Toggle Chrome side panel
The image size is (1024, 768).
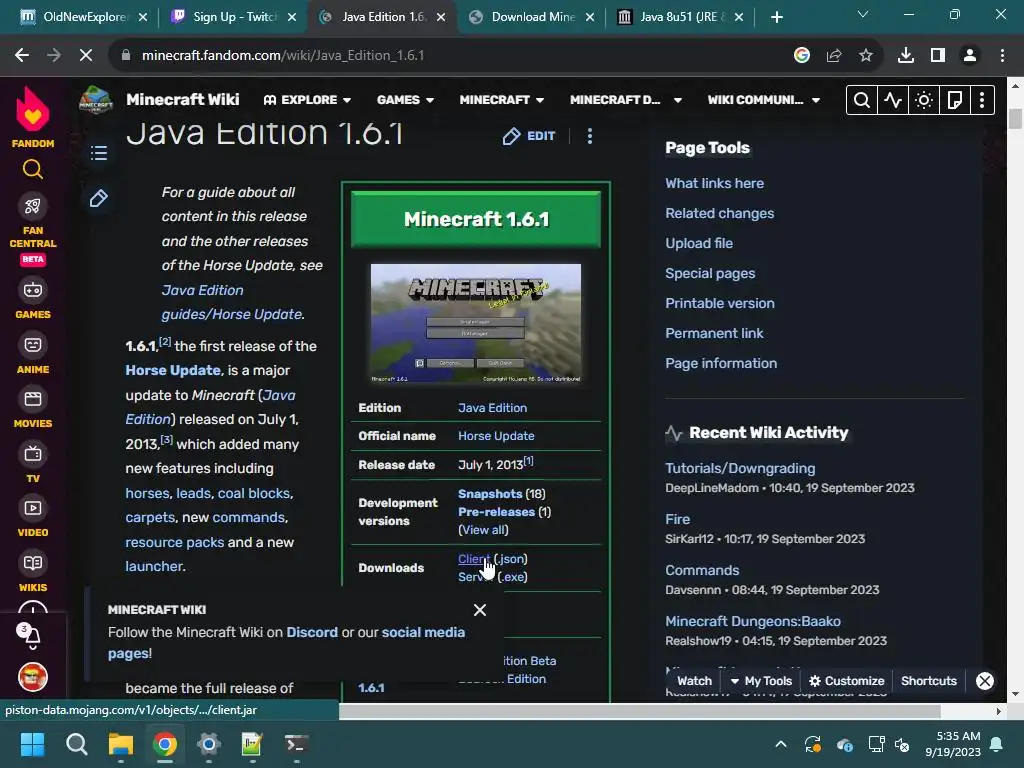point(938,56)
